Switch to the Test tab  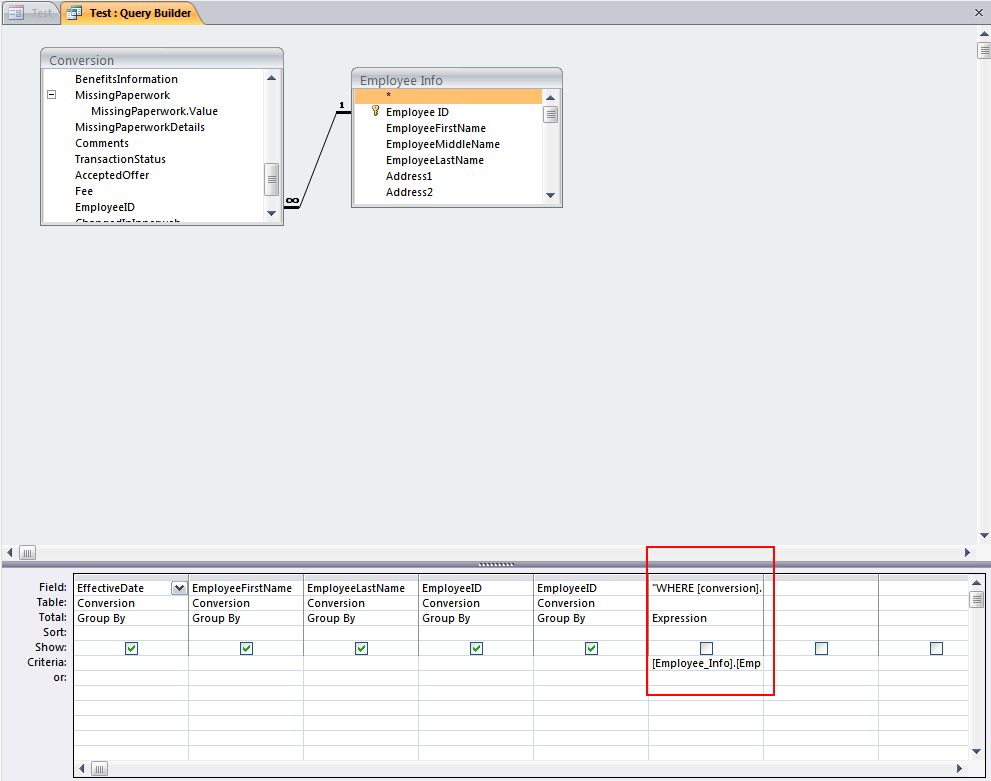[x=30, y=13]
